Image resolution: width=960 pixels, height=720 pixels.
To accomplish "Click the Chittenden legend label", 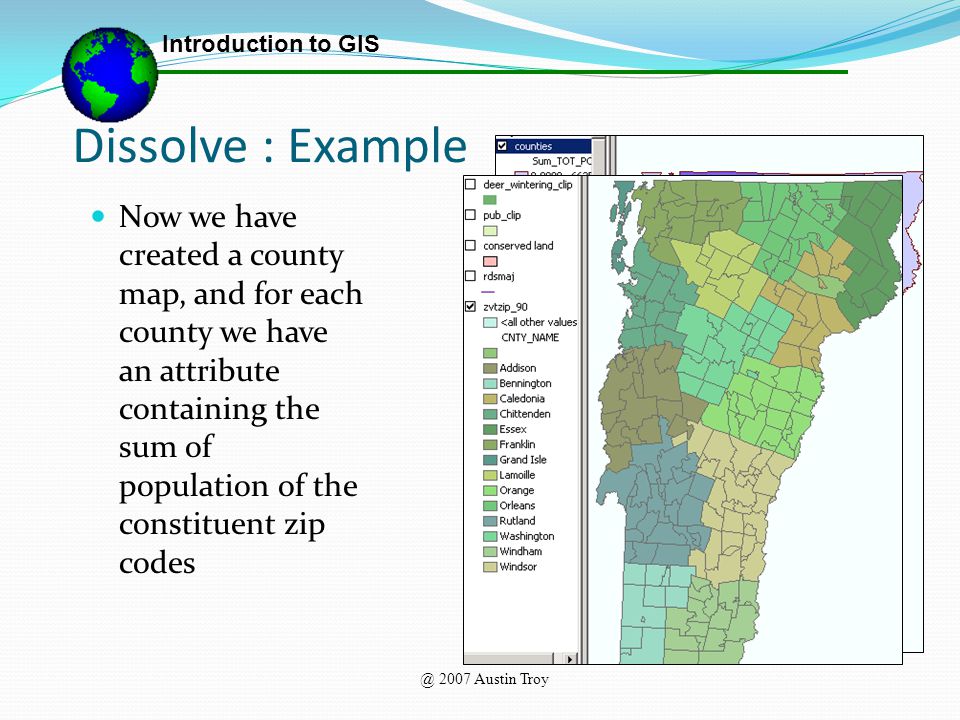I will tap(525, 414).
